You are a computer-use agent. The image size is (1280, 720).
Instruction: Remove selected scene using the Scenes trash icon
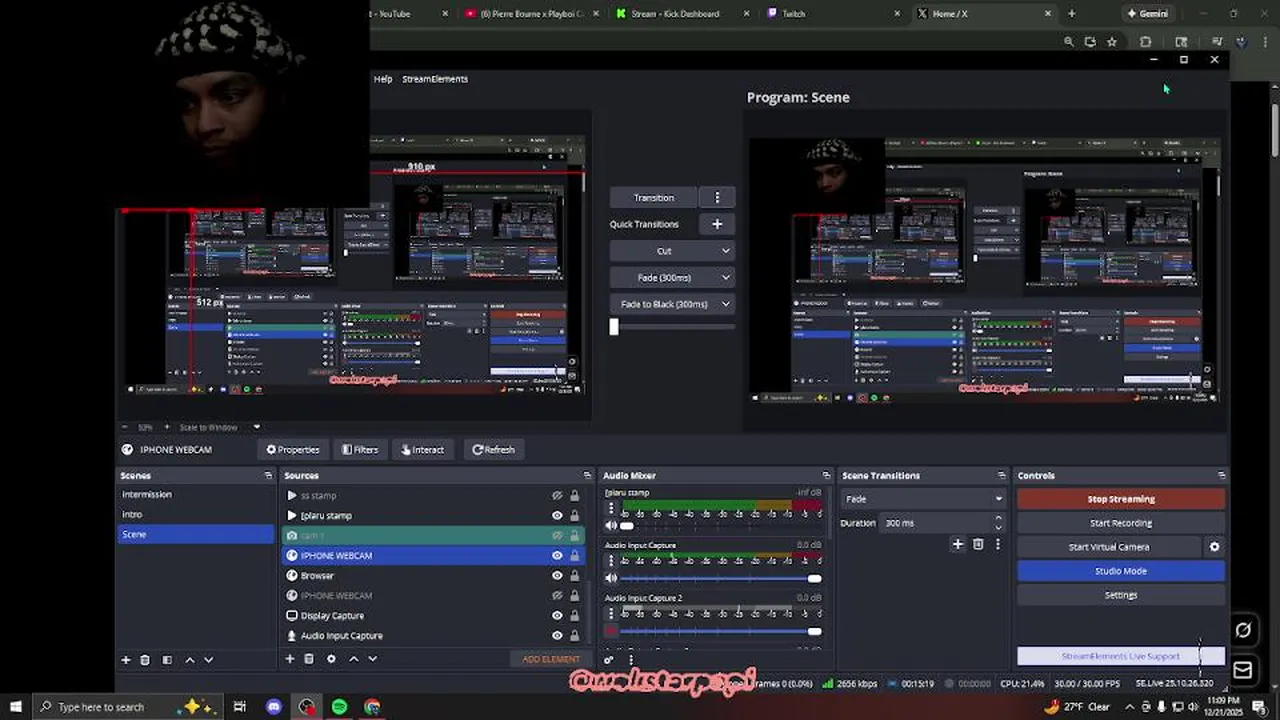click(x=145, y=660)
